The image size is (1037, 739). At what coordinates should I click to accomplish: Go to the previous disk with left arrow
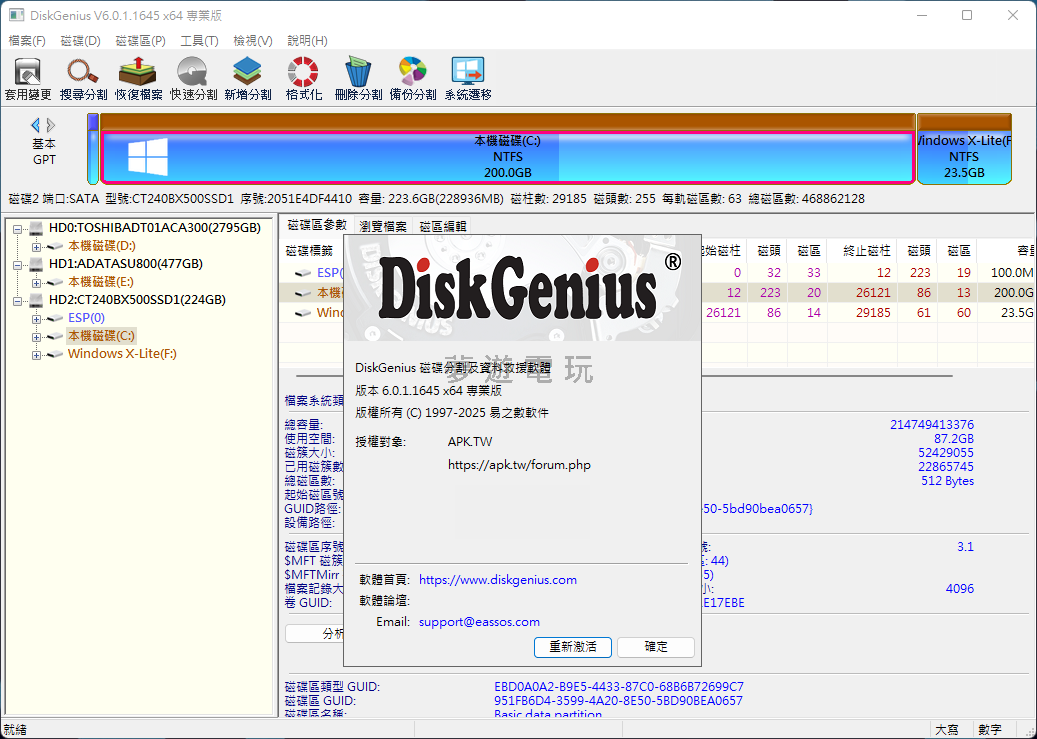pos(36,125)
